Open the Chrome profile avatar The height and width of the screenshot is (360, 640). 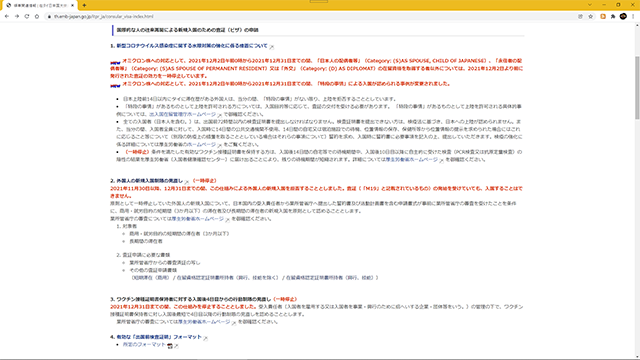pyautogui.click(x=623, y=16)
